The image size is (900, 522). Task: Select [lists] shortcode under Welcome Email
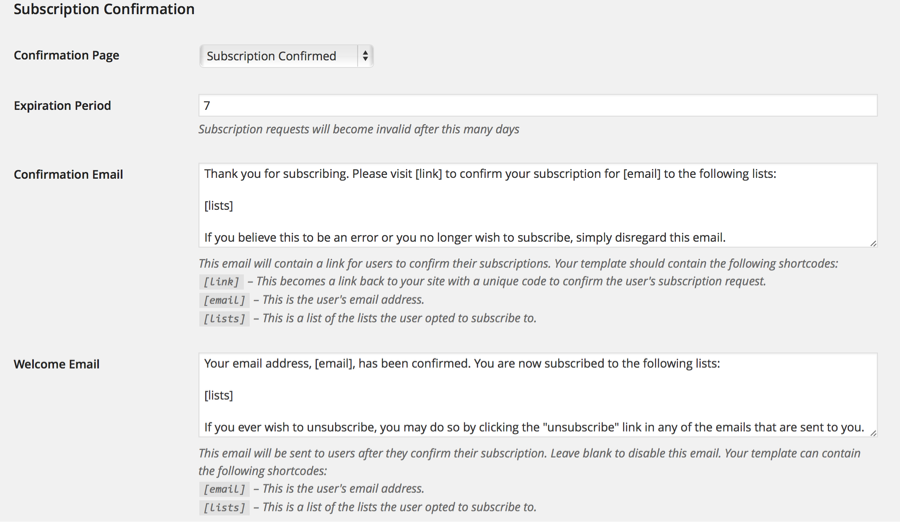(224, 508)
